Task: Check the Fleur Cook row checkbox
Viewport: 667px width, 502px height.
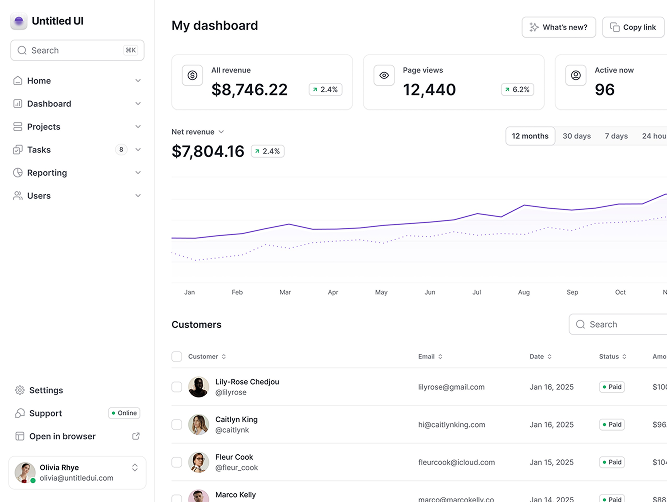Action: pyautogui.click(x=177, y=462)
